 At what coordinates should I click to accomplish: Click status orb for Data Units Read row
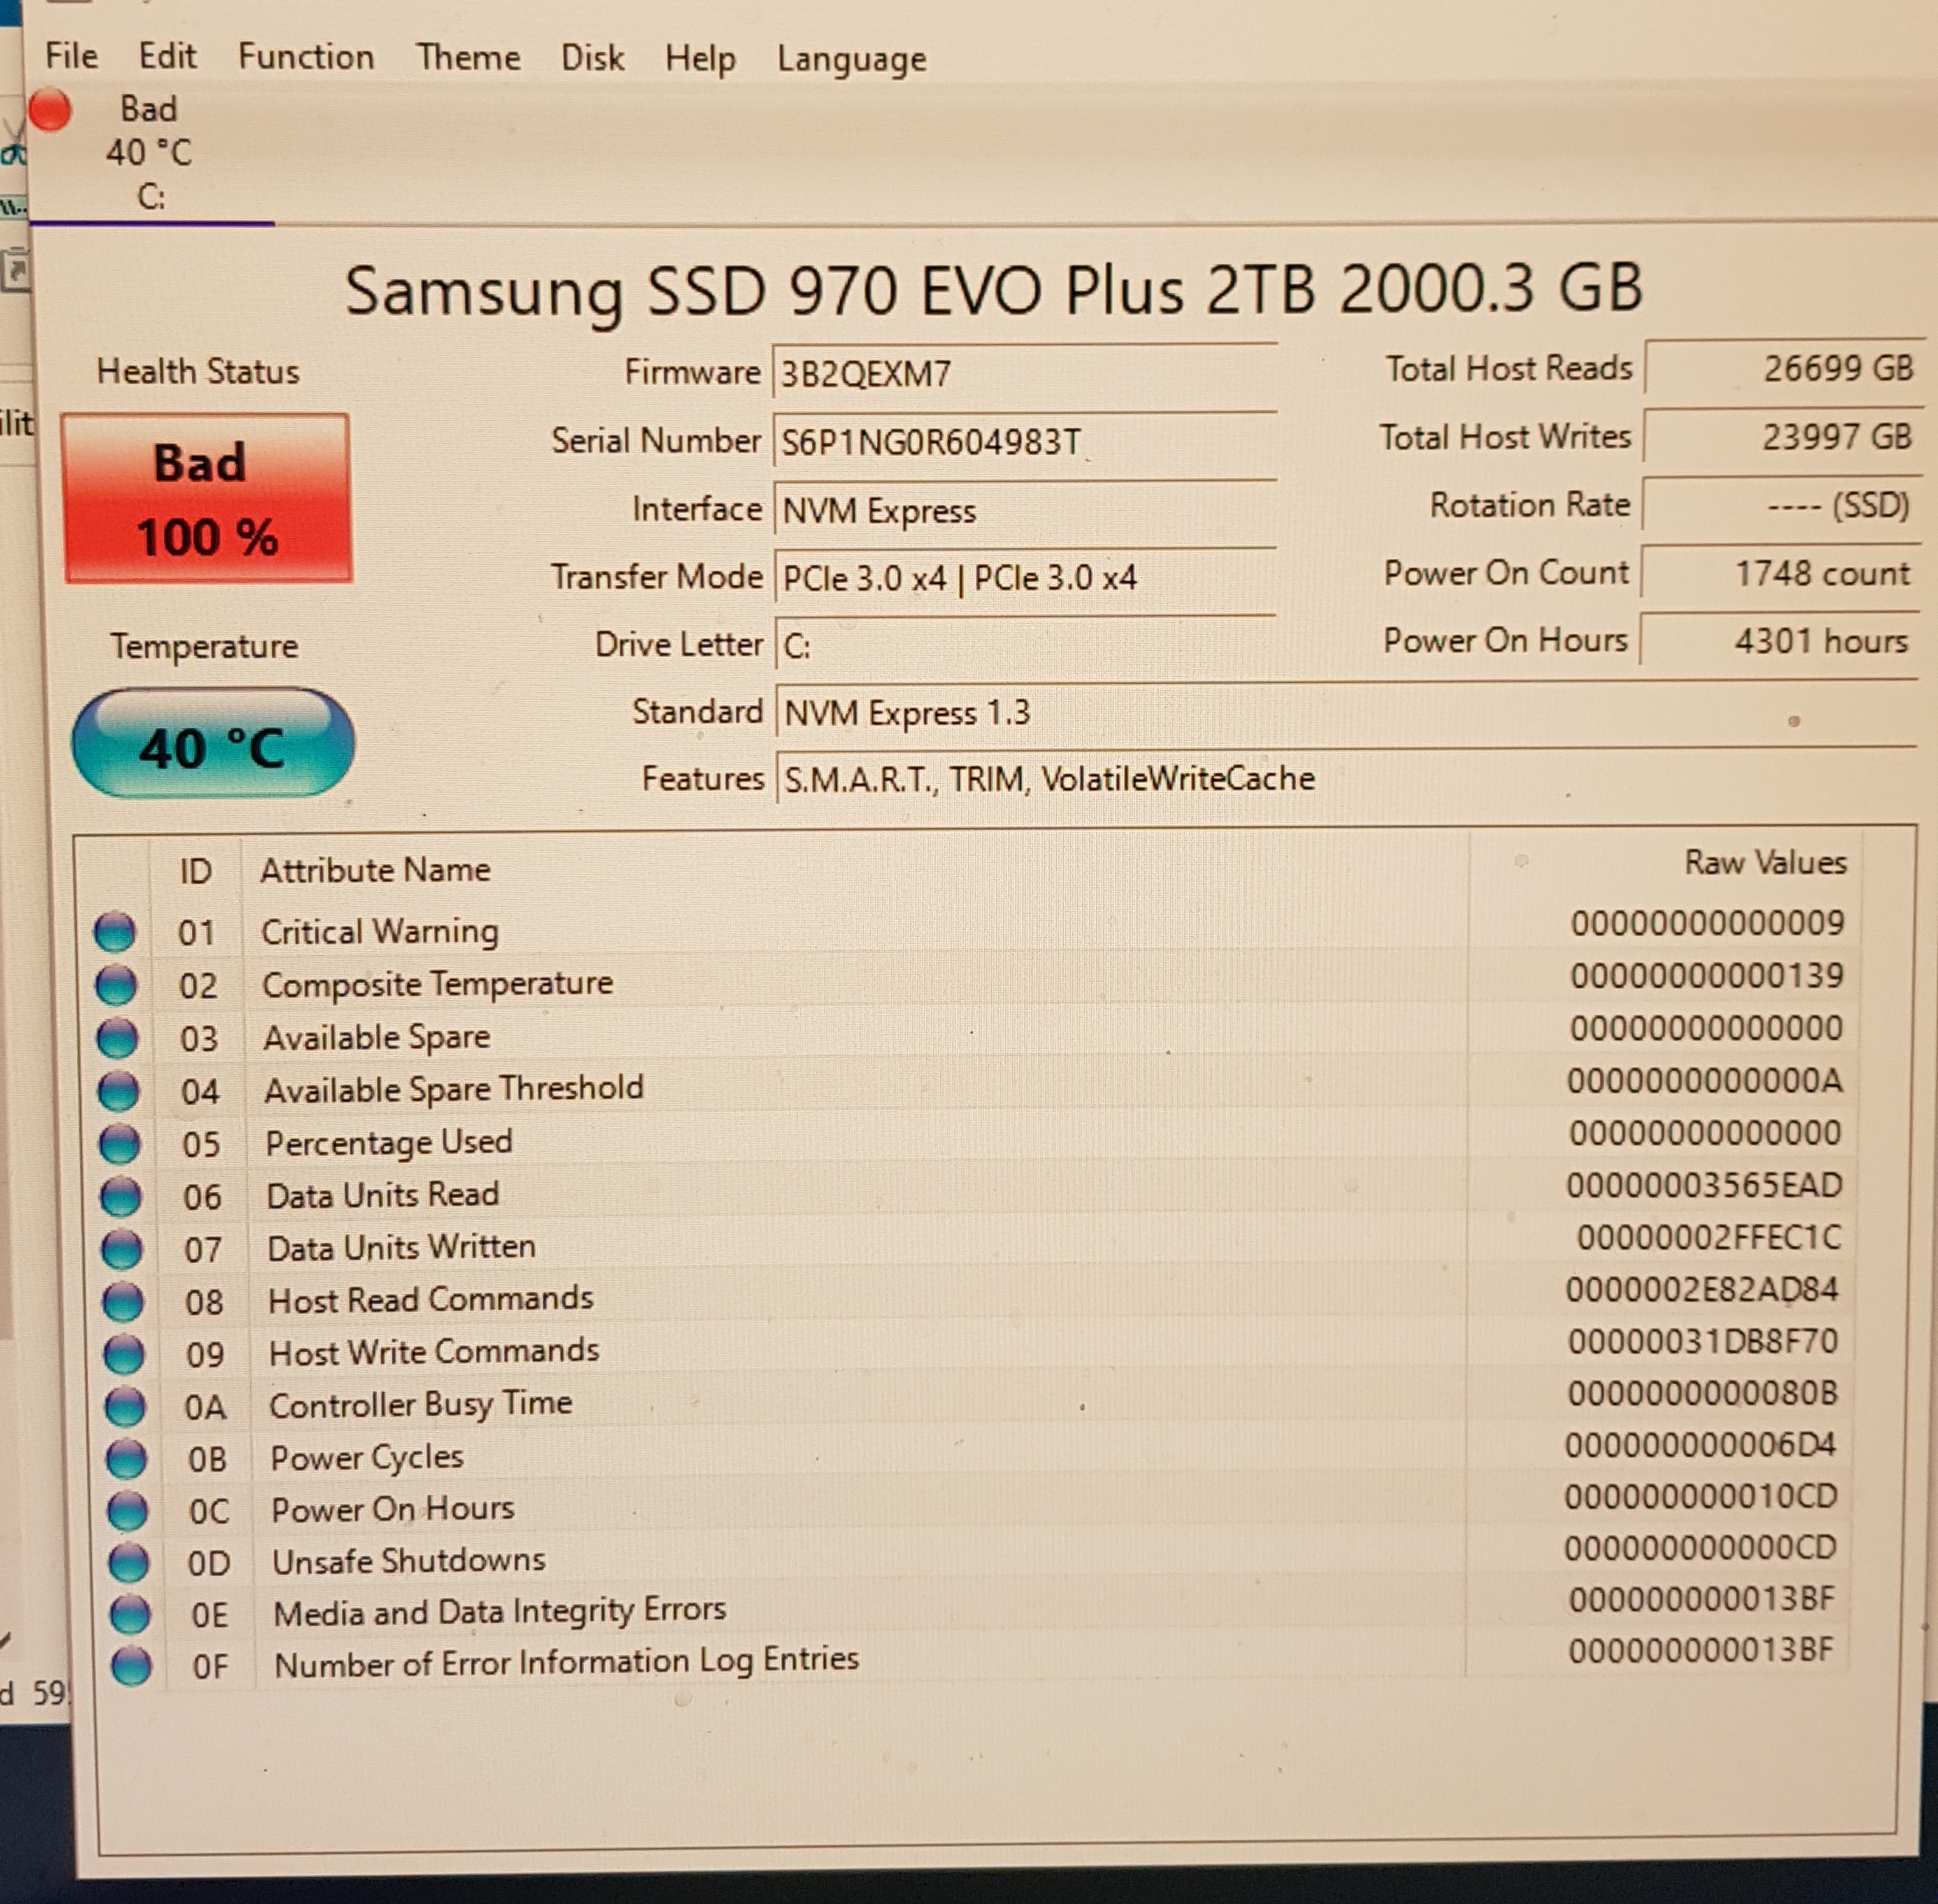click(121, 1197)
